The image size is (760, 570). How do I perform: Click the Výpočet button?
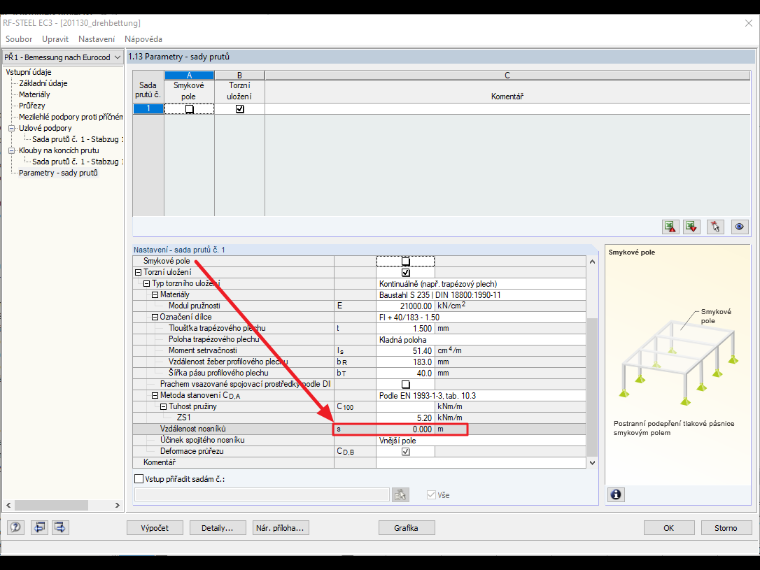point(155,528)
